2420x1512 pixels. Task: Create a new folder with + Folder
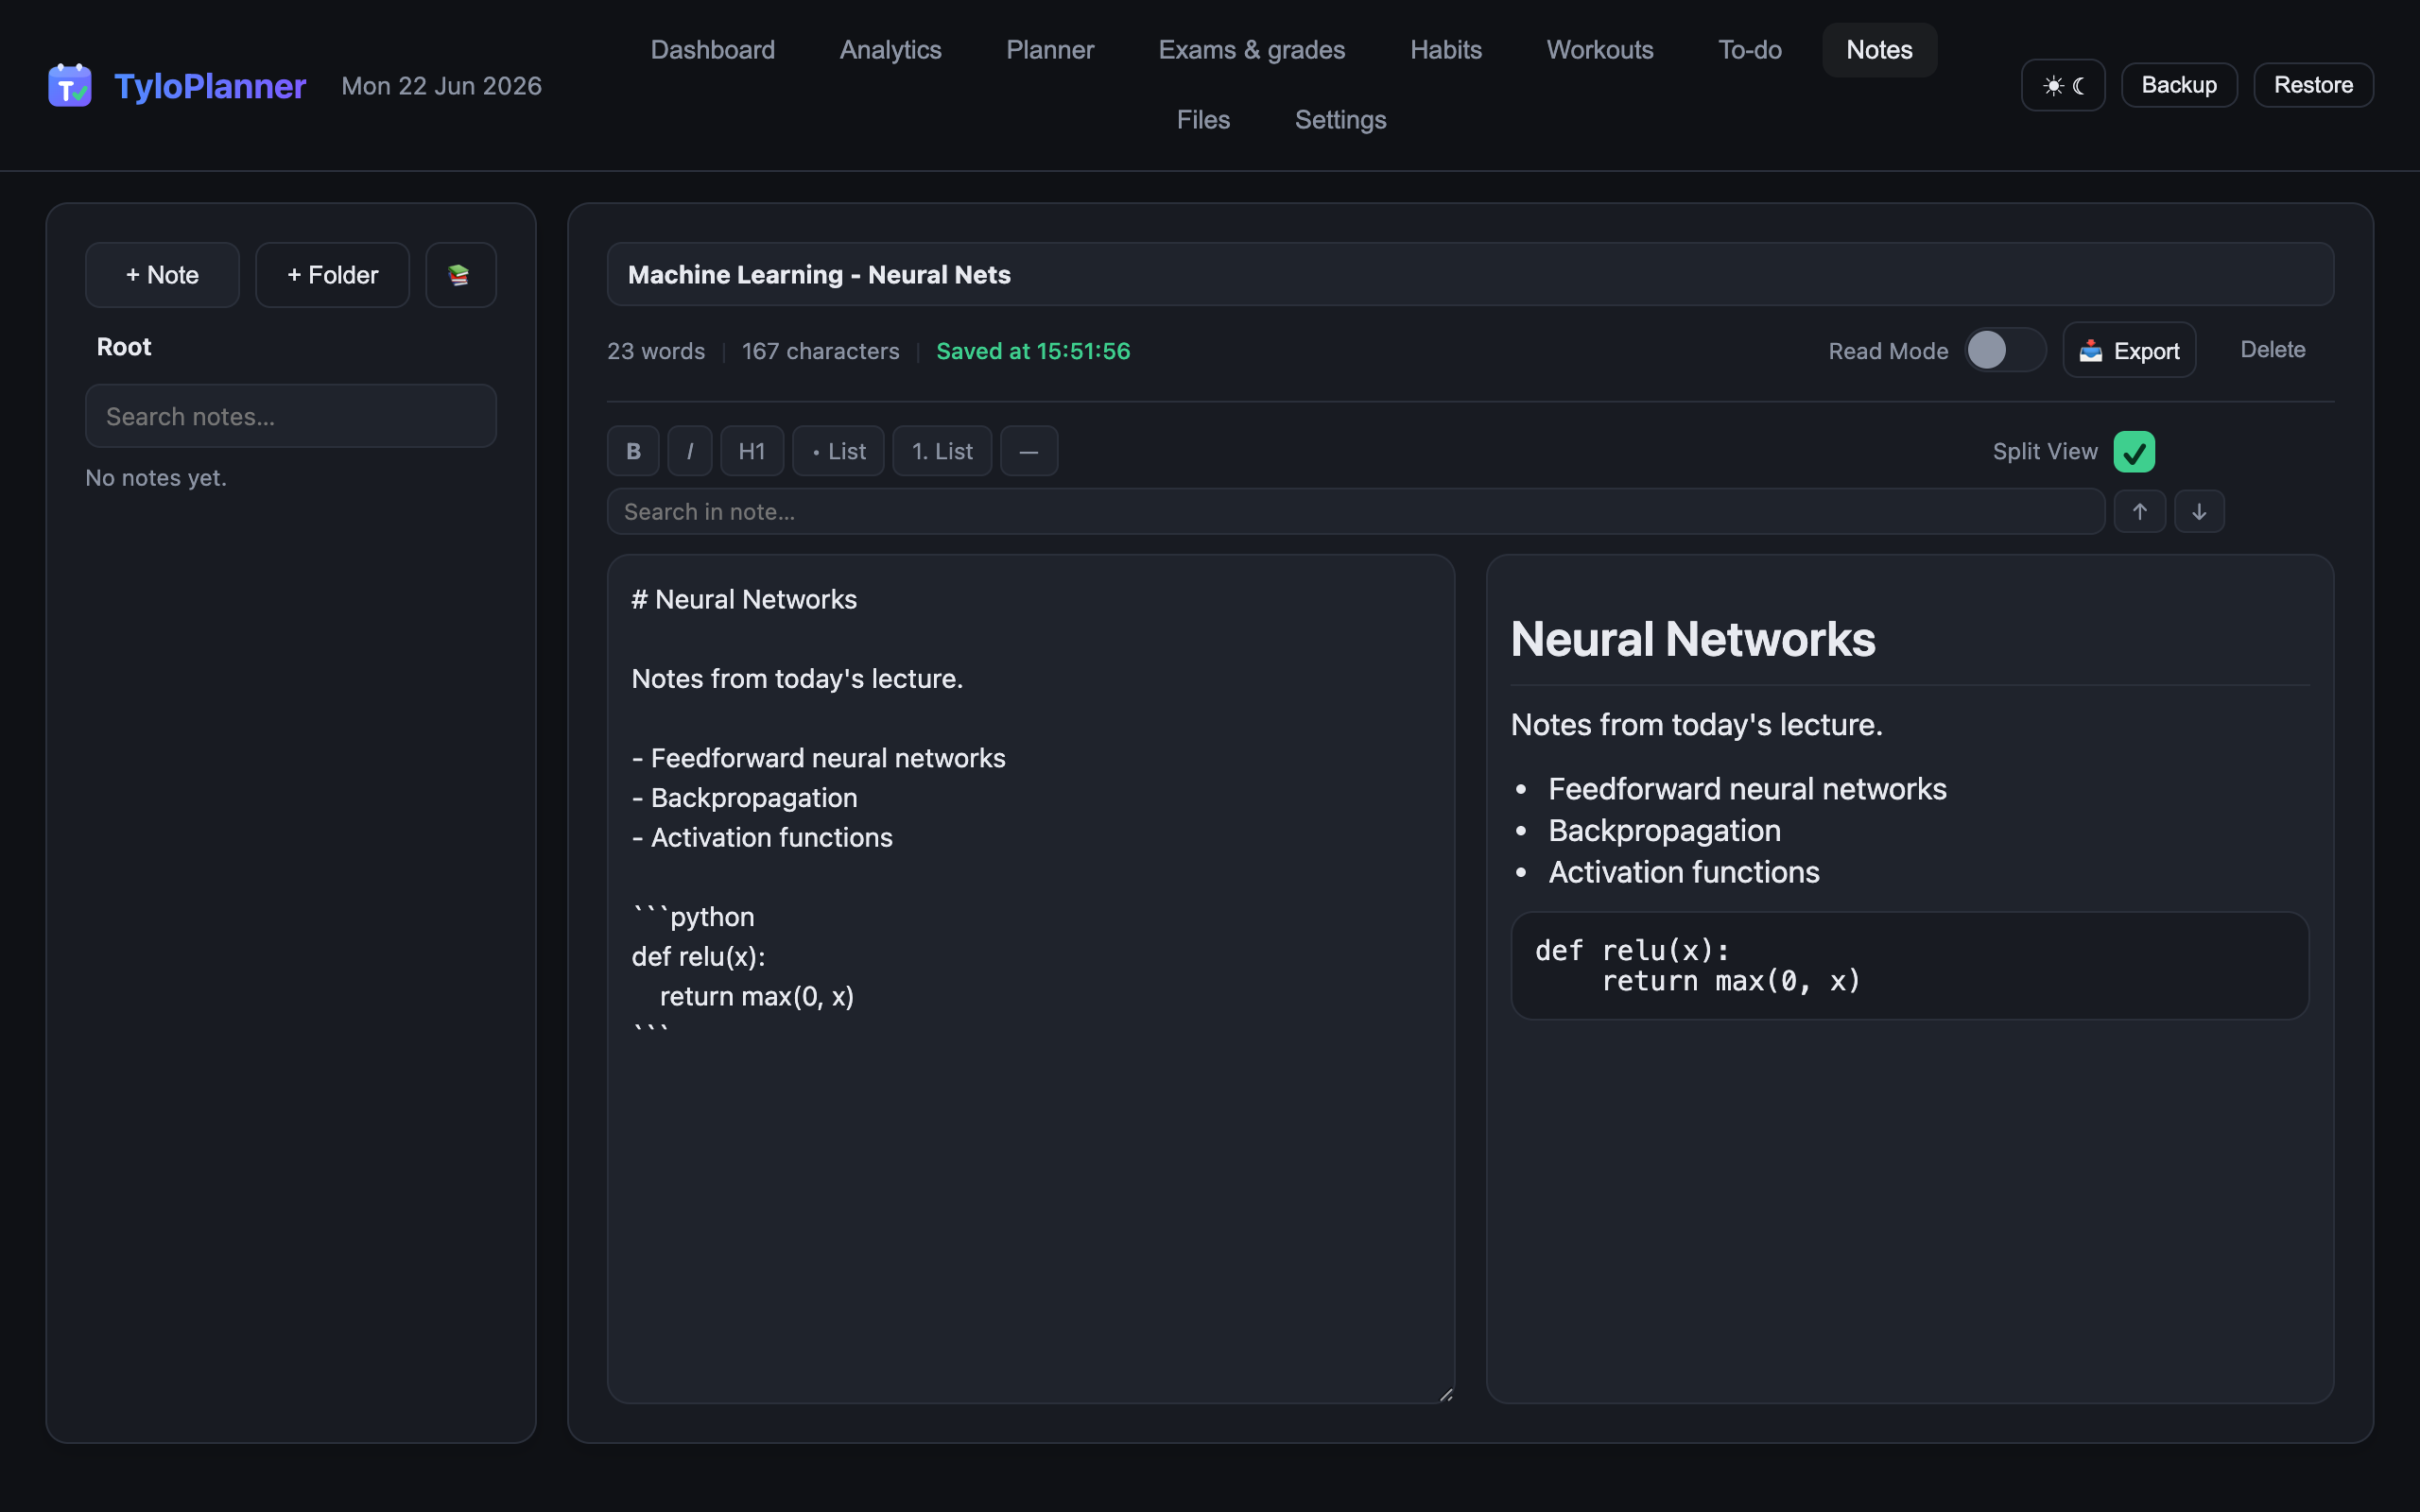pos(332,275)
